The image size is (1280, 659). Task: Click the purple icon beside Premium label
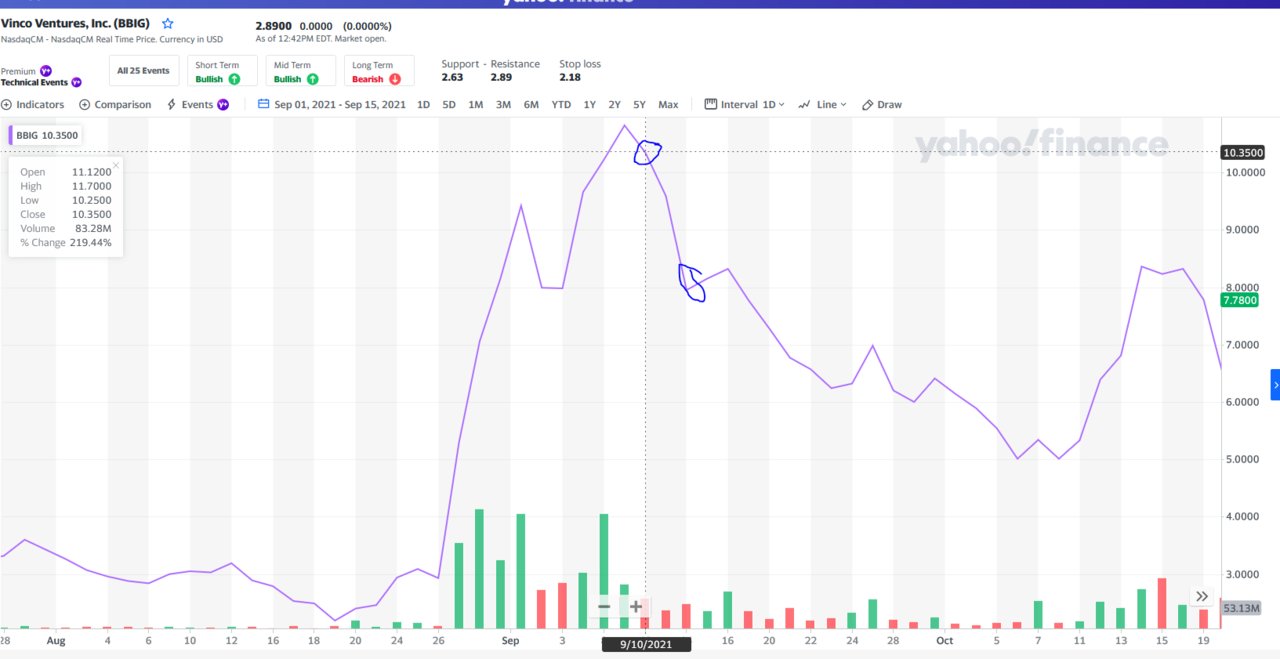45,71
